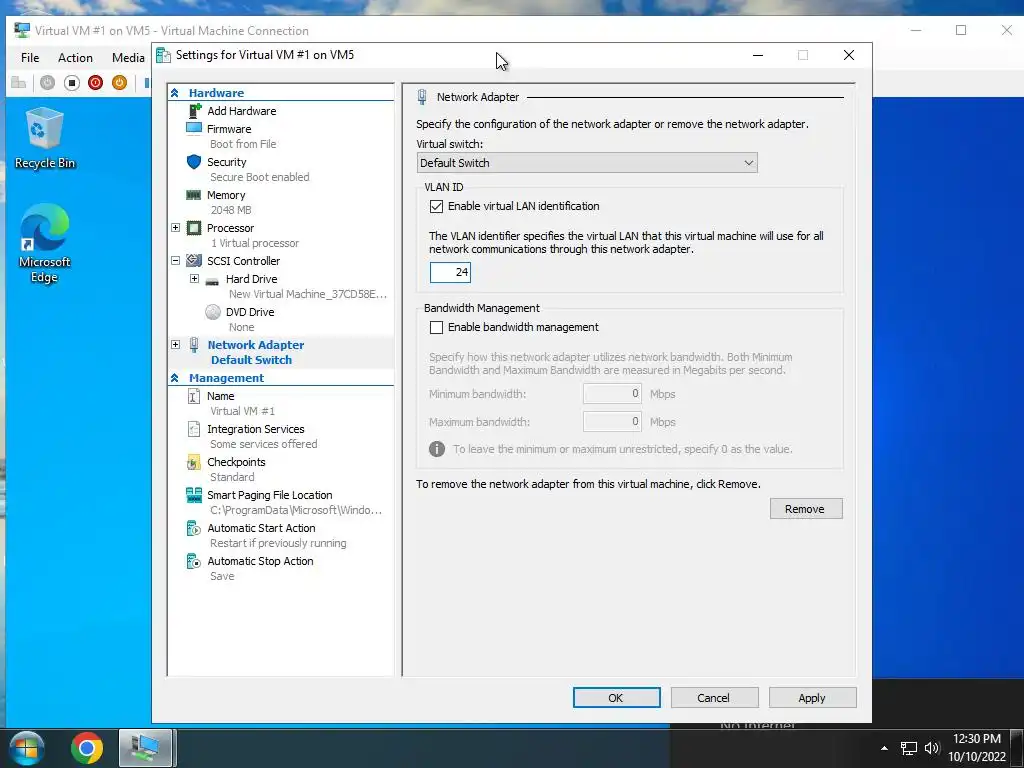Check Enable bandwidth management
1024x768 pixels.
tap(436, 327)
